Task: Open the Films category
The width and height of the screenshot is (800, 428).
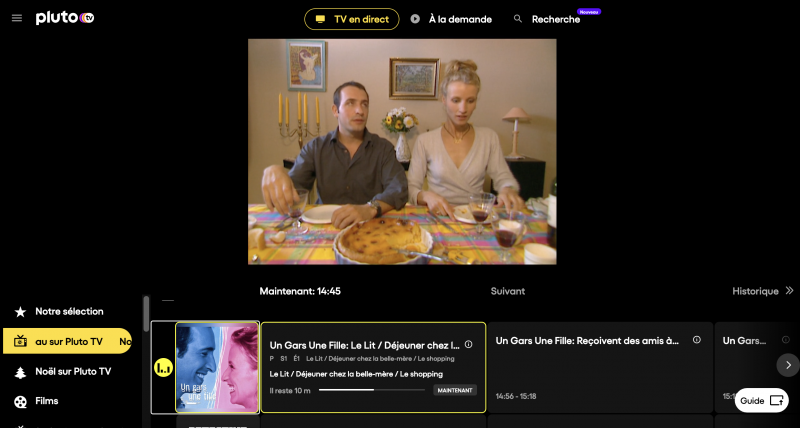Action: click(x=46, y=401)
